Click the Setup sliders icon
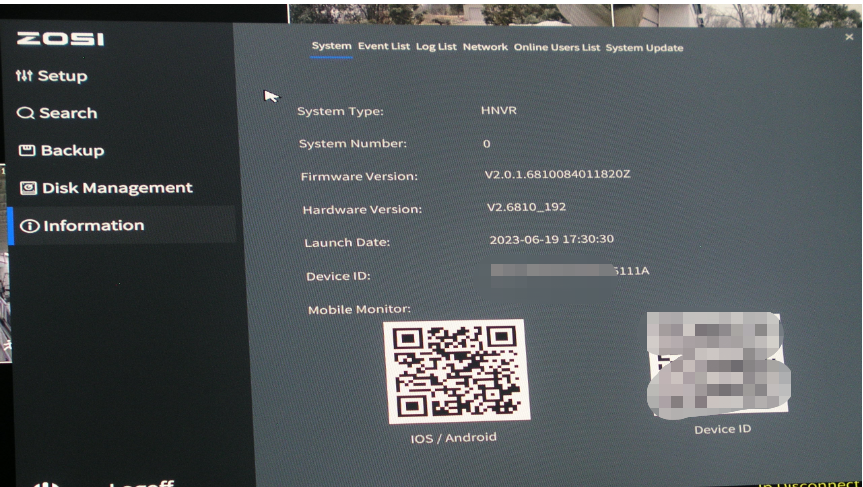Screen dimensions: 863x487 [x=24, y=76]
